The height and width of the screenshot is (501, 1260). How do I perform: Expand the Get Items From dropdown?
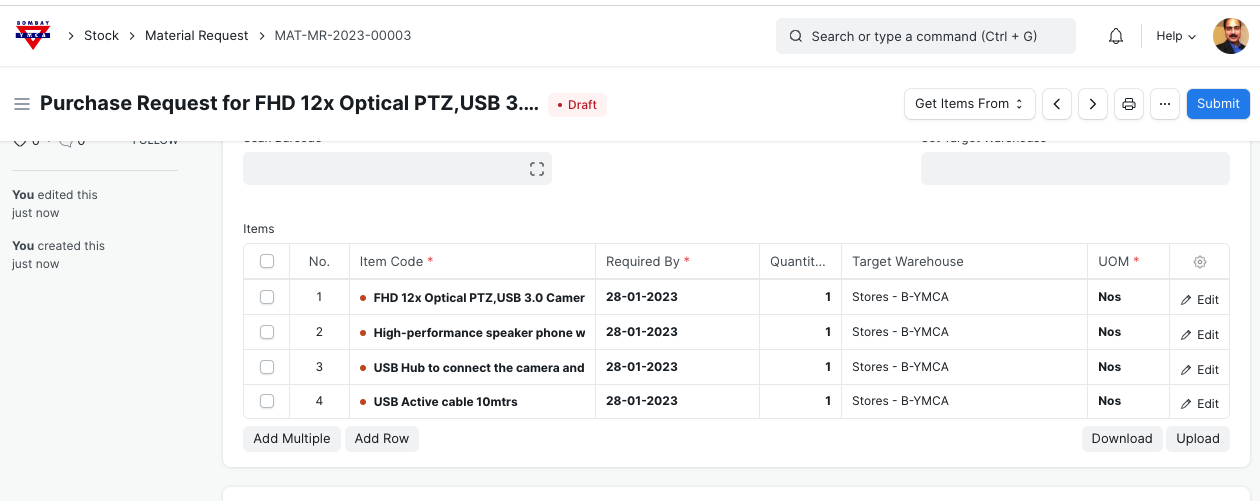pos(969,104)
